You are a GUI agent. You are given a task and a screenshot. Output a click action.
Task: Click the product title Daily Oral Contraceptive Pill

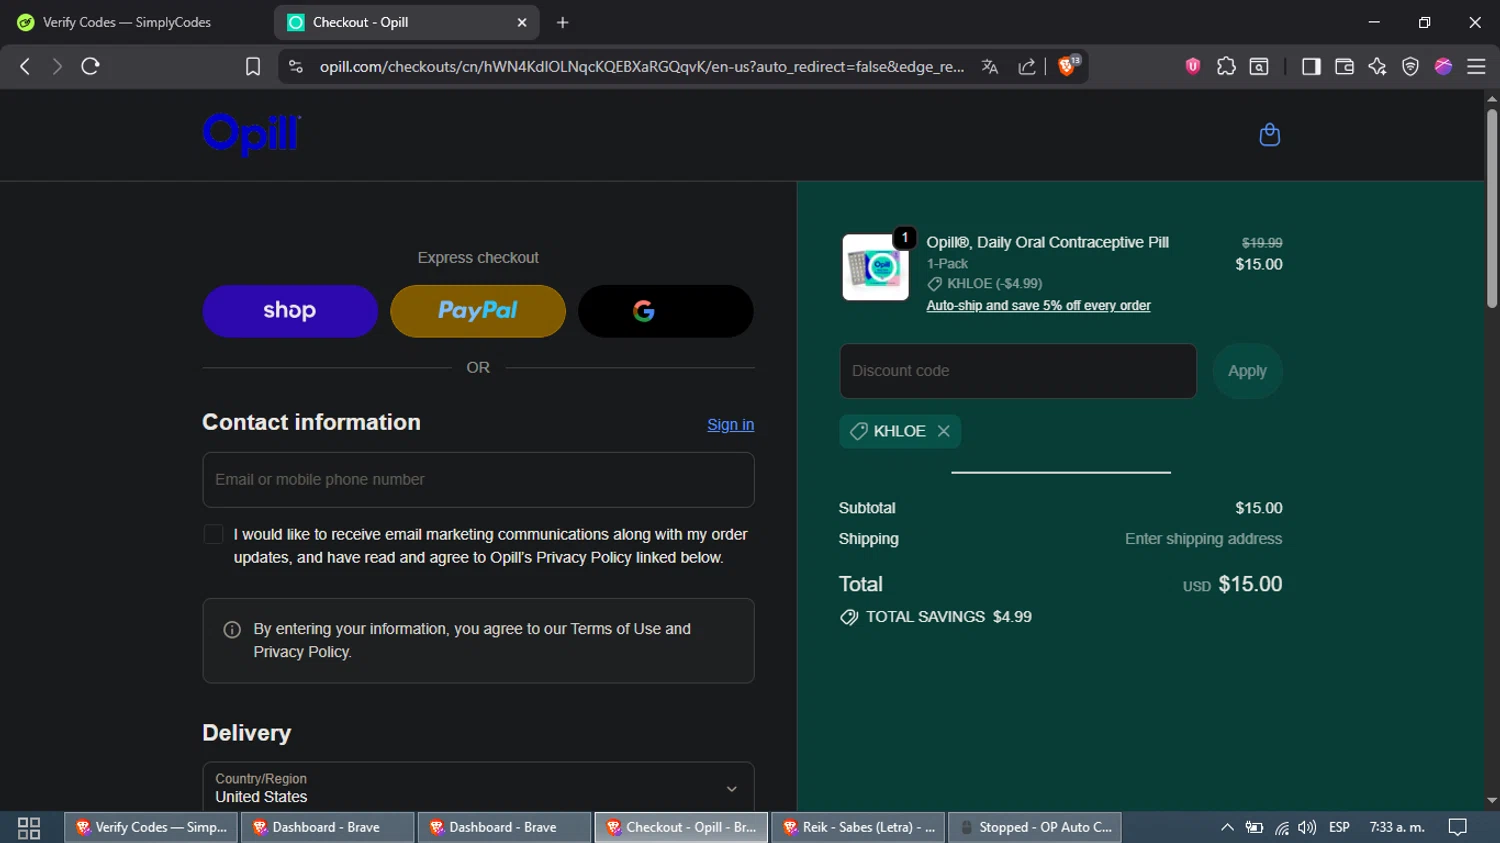[x=1047, y=243]
